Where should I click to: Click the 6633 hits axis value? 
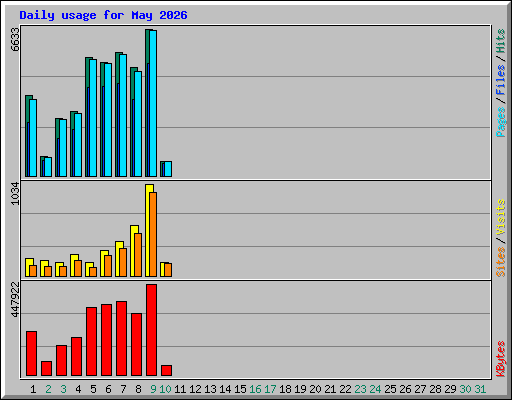point(15,39)
